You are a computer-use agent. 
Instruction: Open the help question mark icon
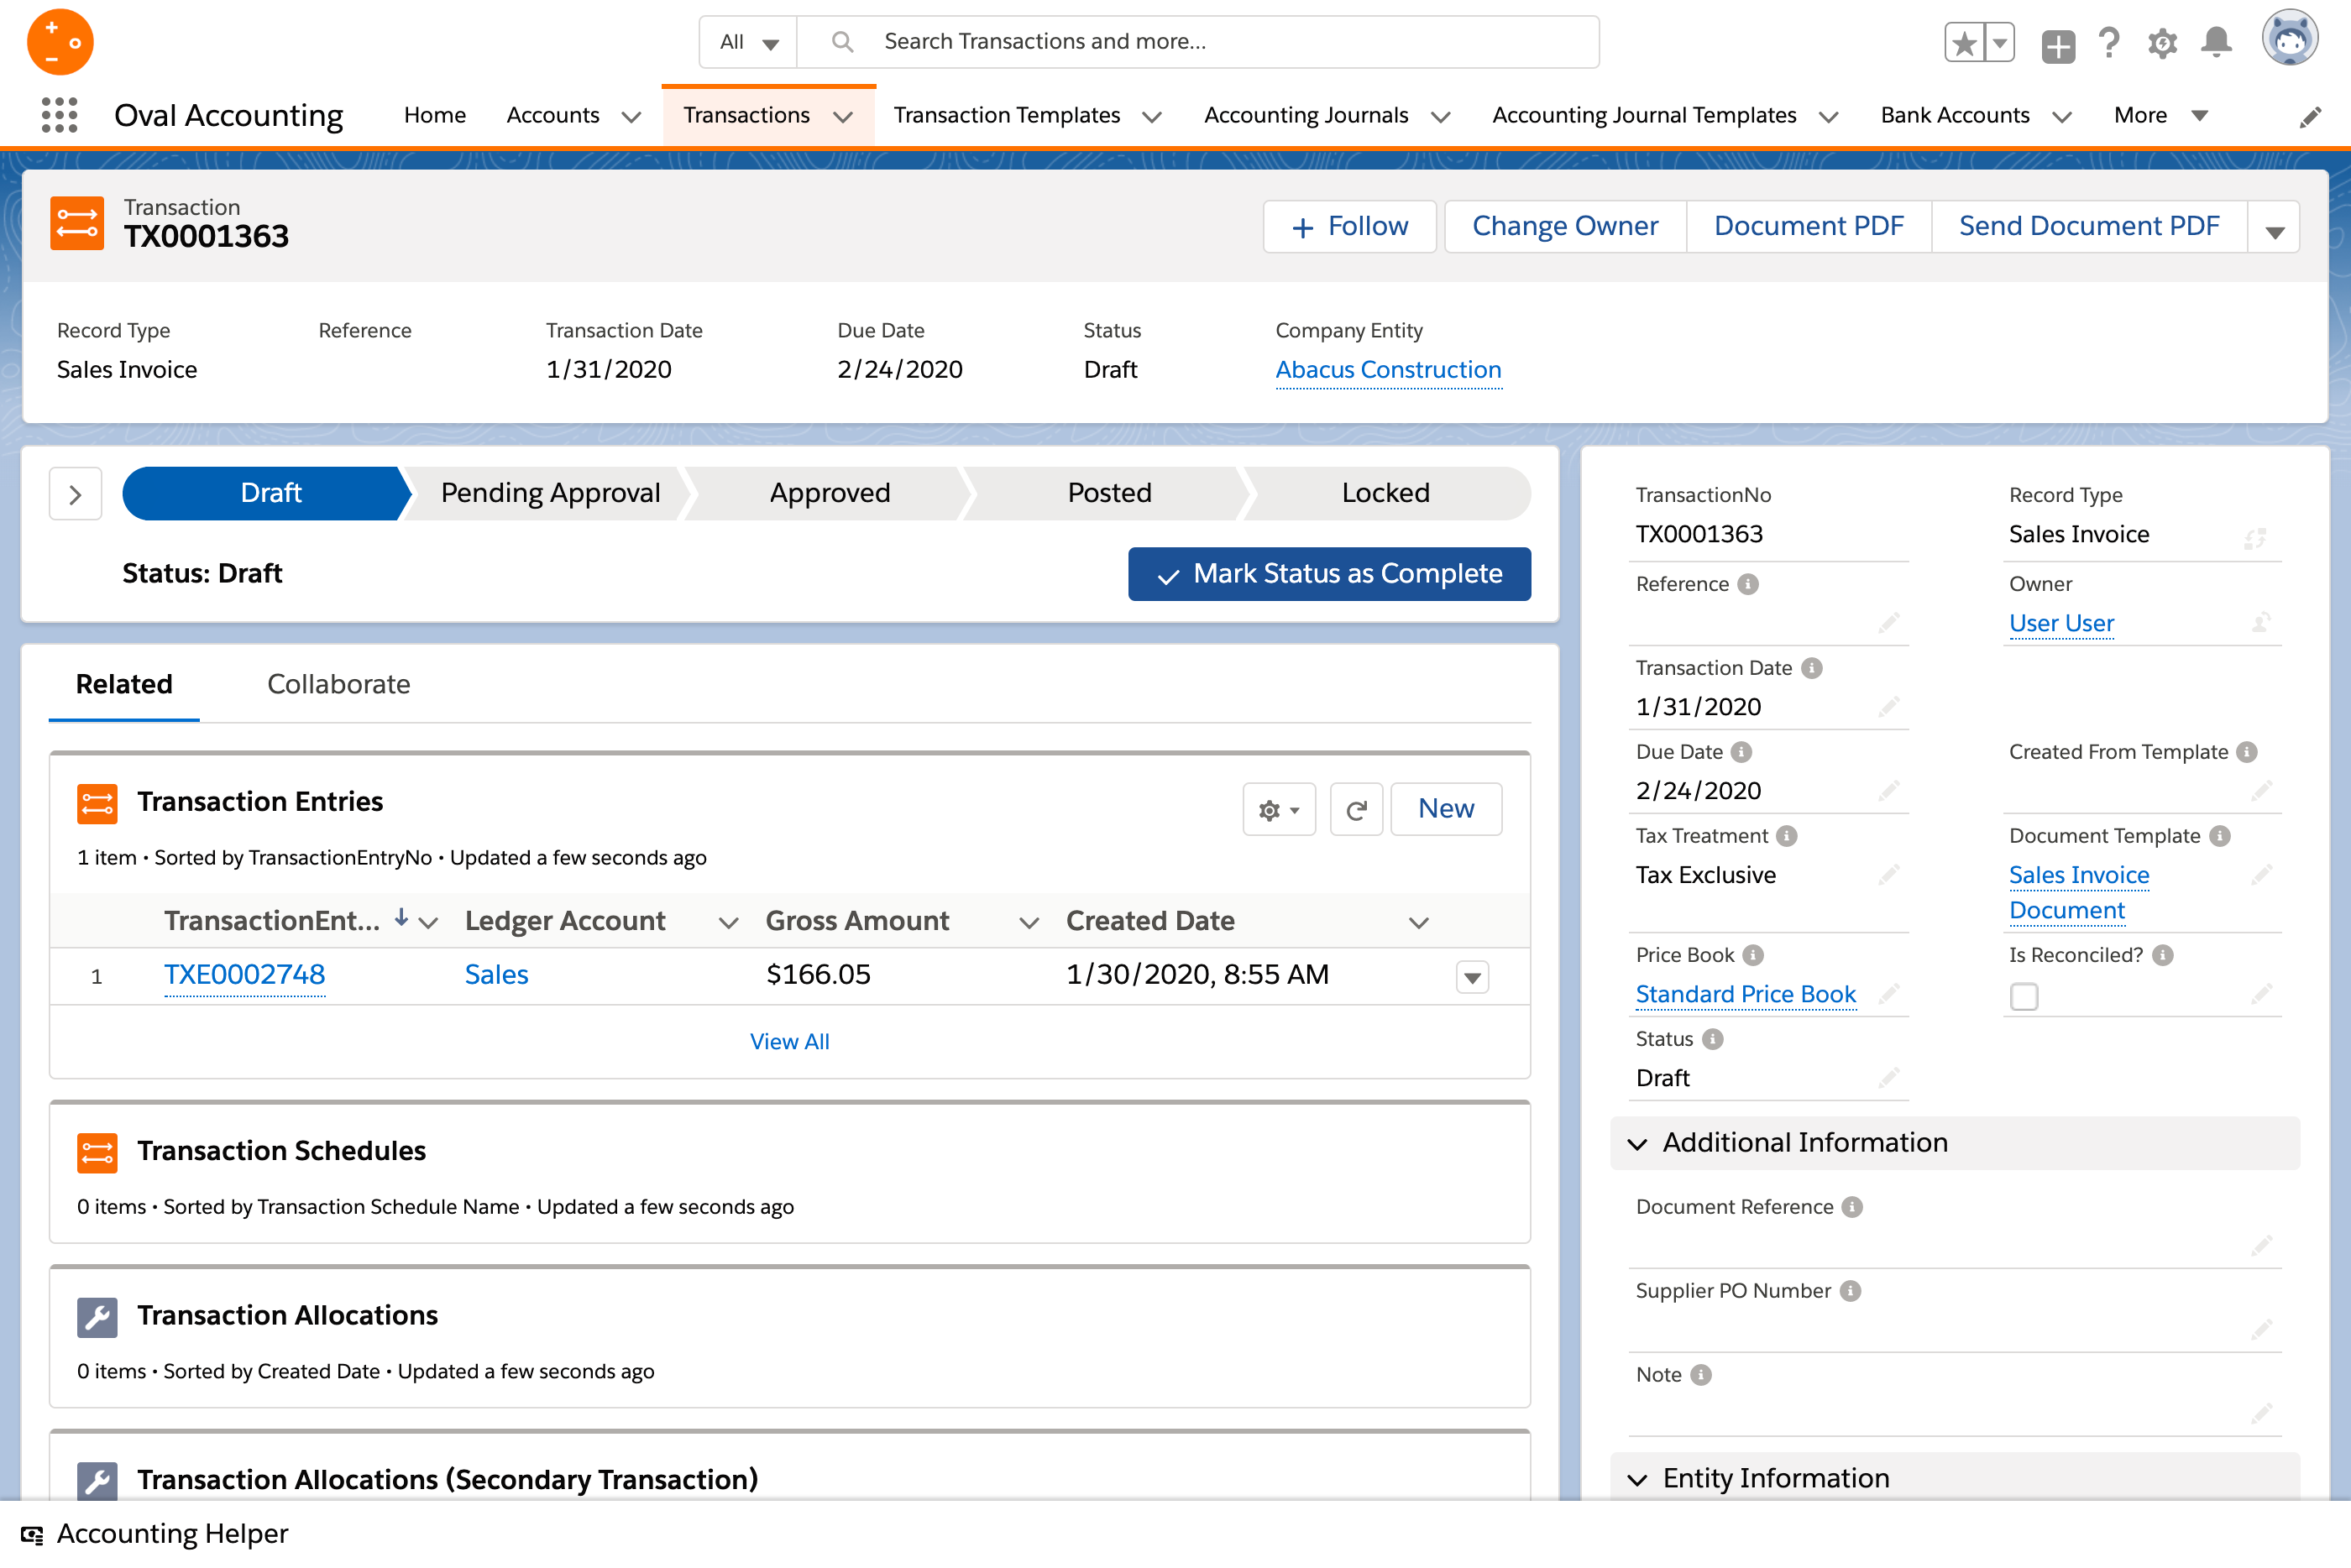2109,43
